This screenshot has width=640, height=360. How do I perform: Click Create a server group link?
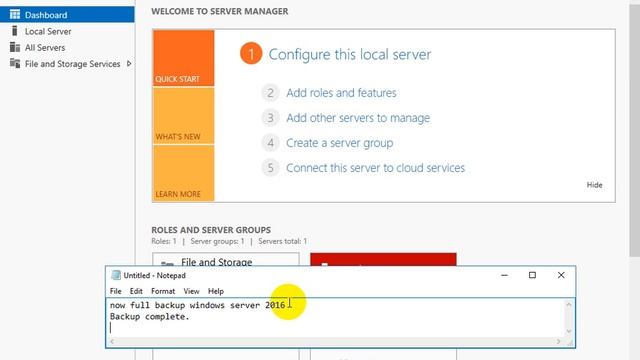[x=340, y=143]
